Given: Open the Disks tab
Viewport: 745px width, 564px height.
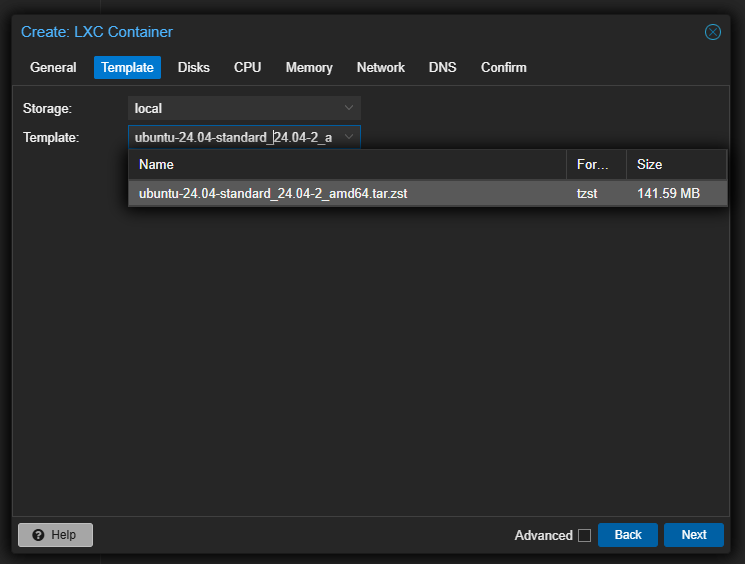Looking at the screenshot, I should coord(194,68).
